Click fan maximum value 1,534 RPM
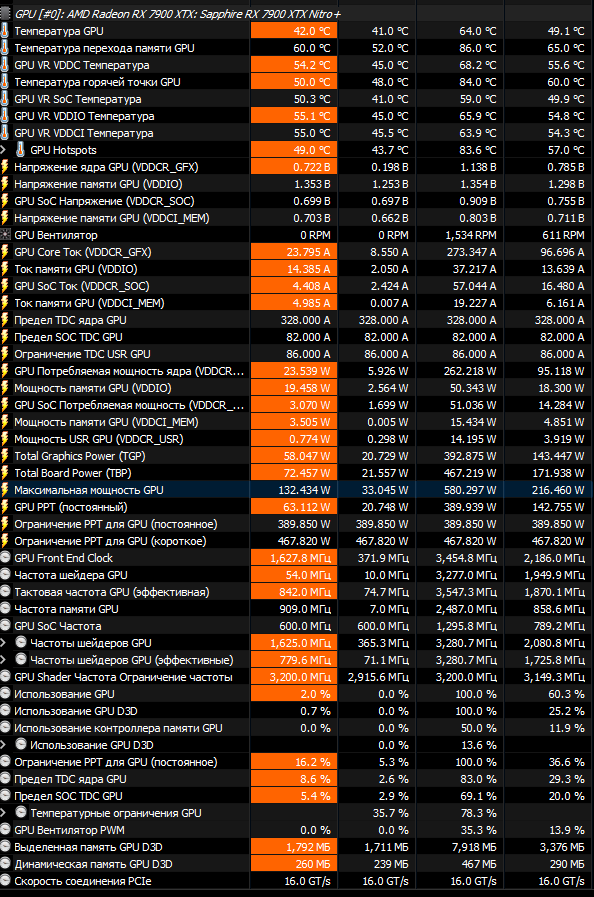Screen dimensions: 594x897 (x=471, y=235)
